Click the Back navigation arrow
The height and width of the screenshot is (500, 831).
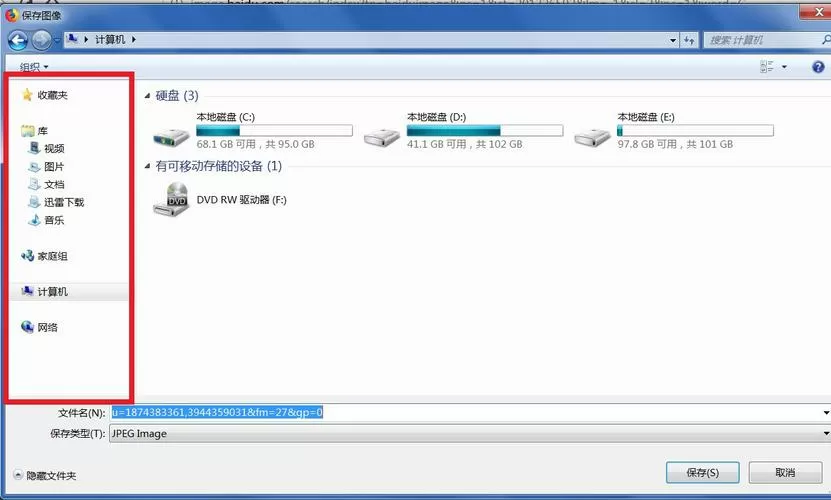tap(17, 40)
